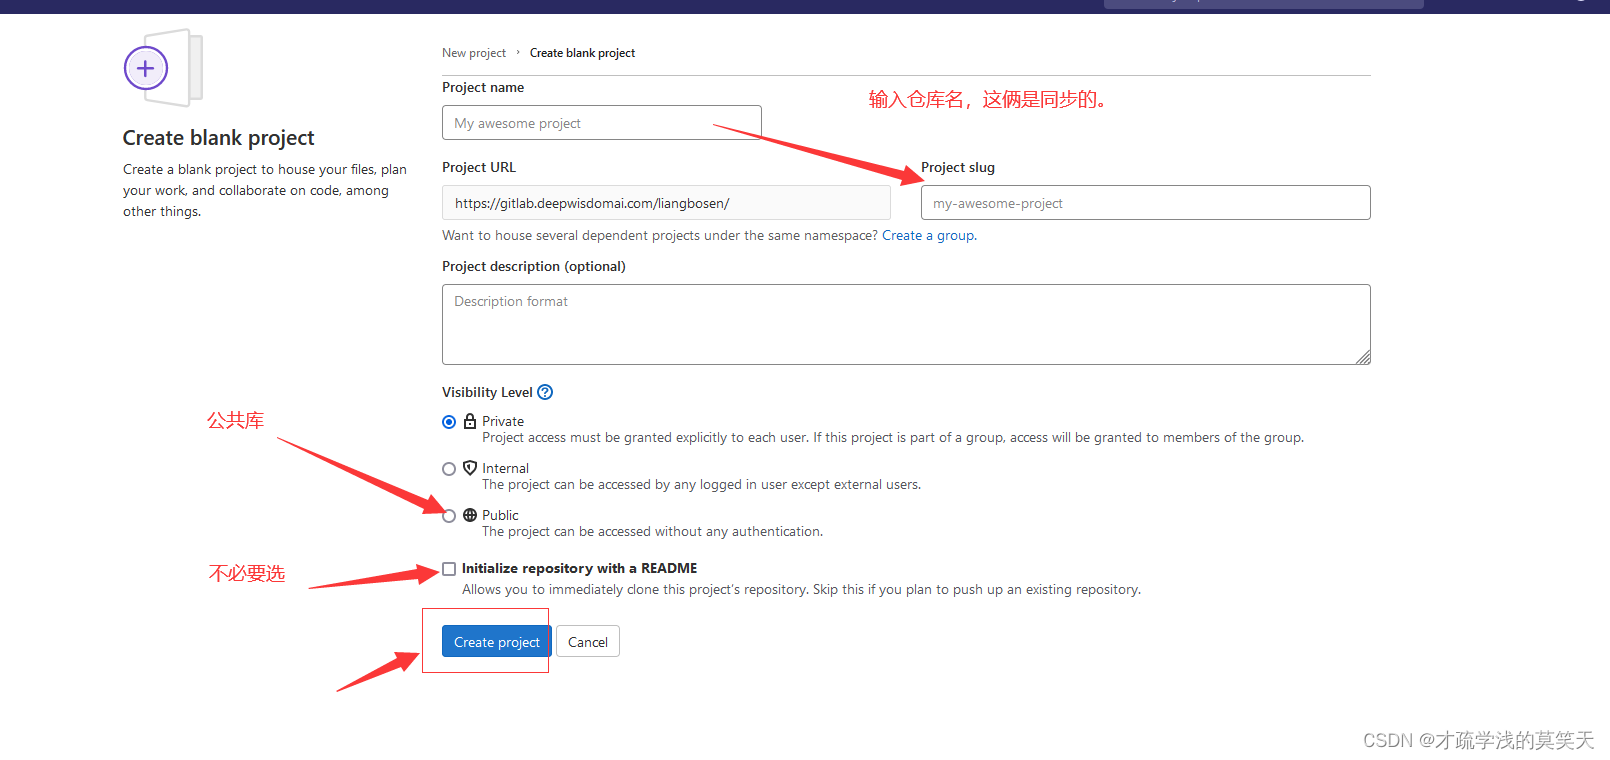This screenshot has height=760, width=1610.
Task: Click the 'Private' option label
Action: pos(503,421)
